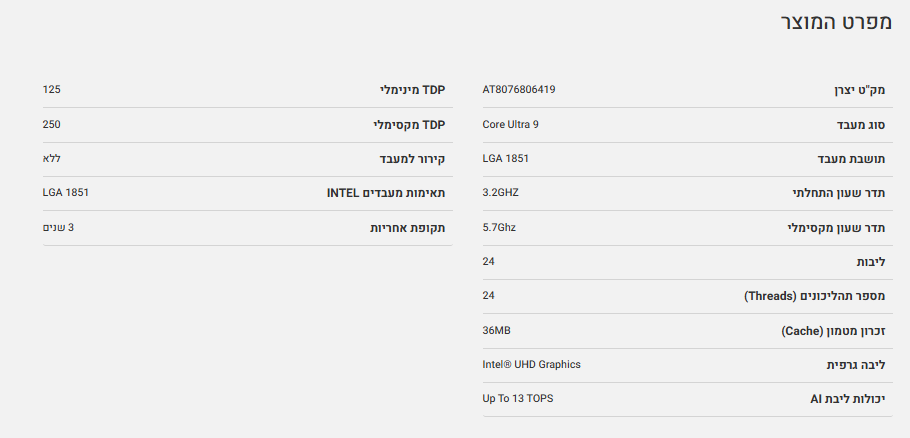The width and height of the screenshot is (910, 438).
Task: Select the "3 שנים" warranty value
Action: (x=58, y=227)
